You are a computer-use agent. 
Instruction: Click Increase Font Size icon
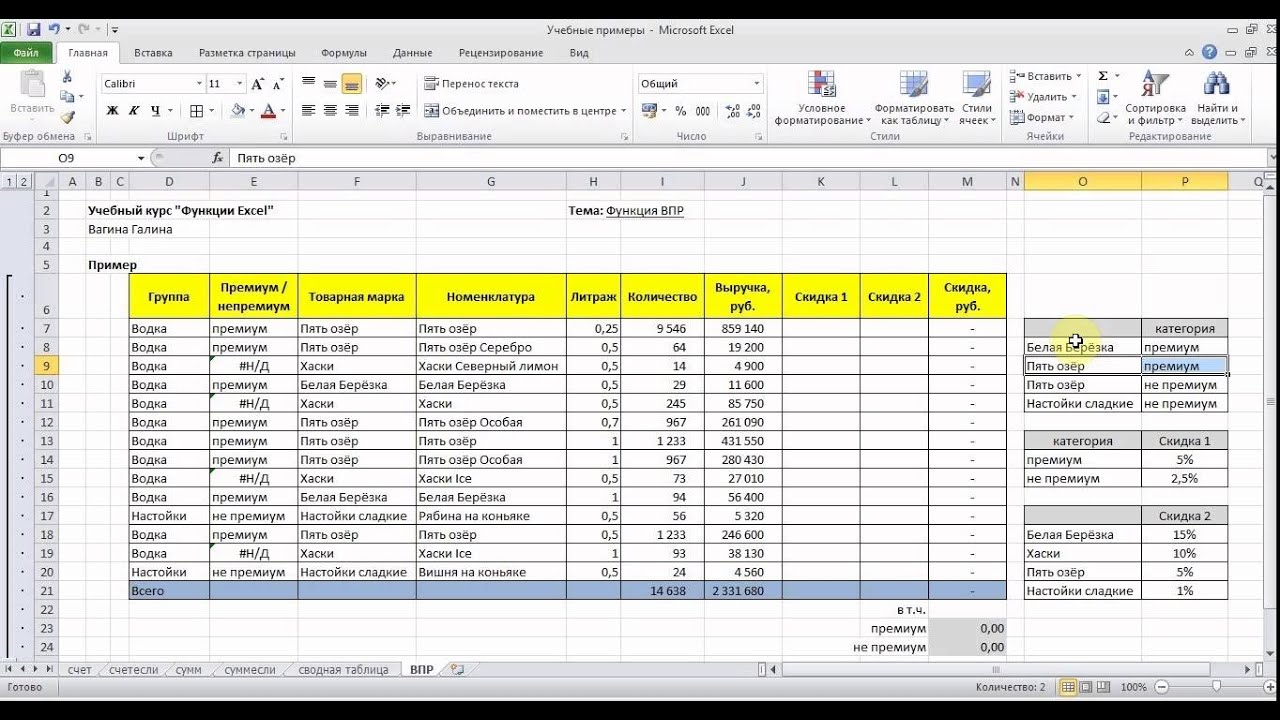[x=258, y=84]
